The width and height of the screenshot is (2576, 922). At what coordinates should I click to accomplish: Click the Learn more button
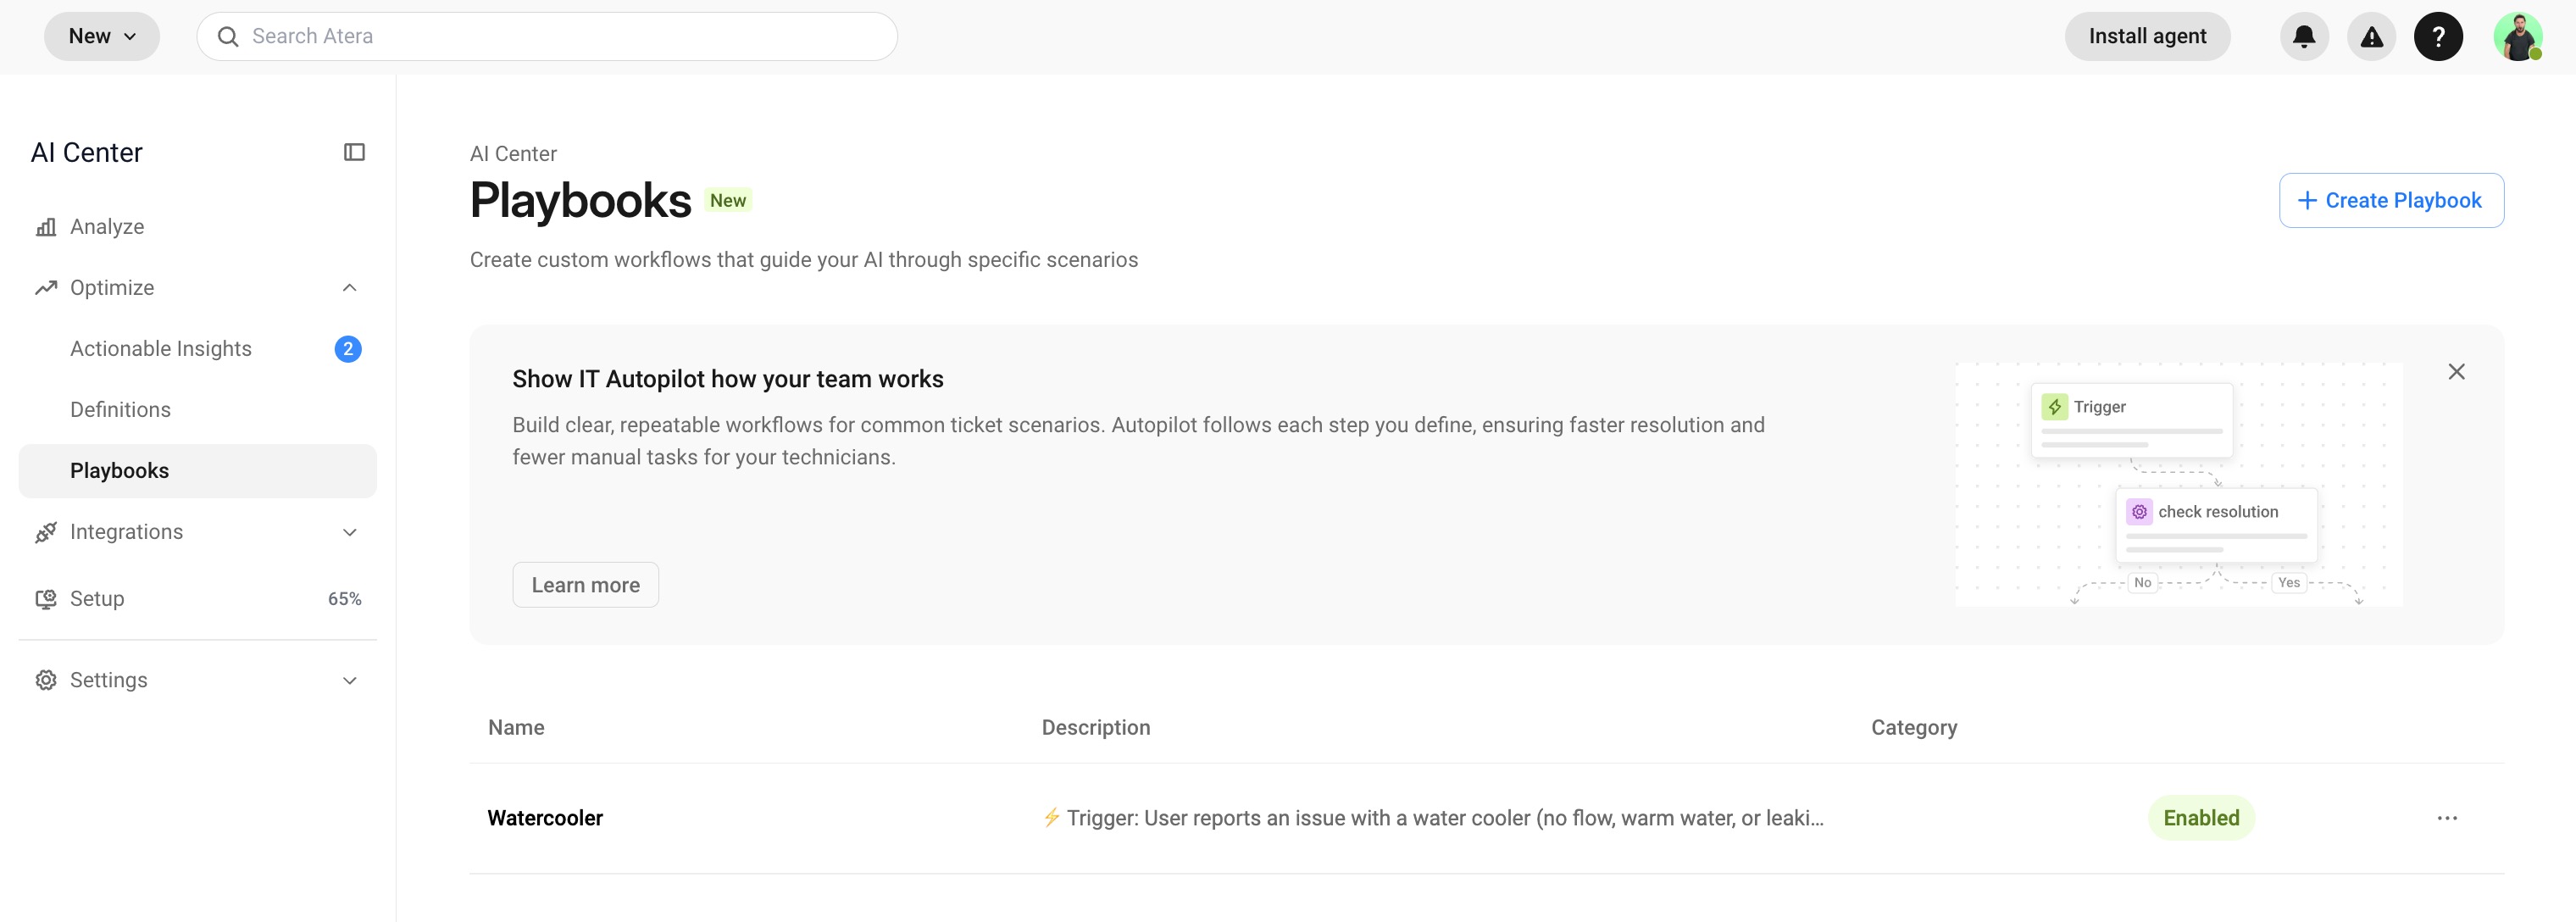click(585, 585)
